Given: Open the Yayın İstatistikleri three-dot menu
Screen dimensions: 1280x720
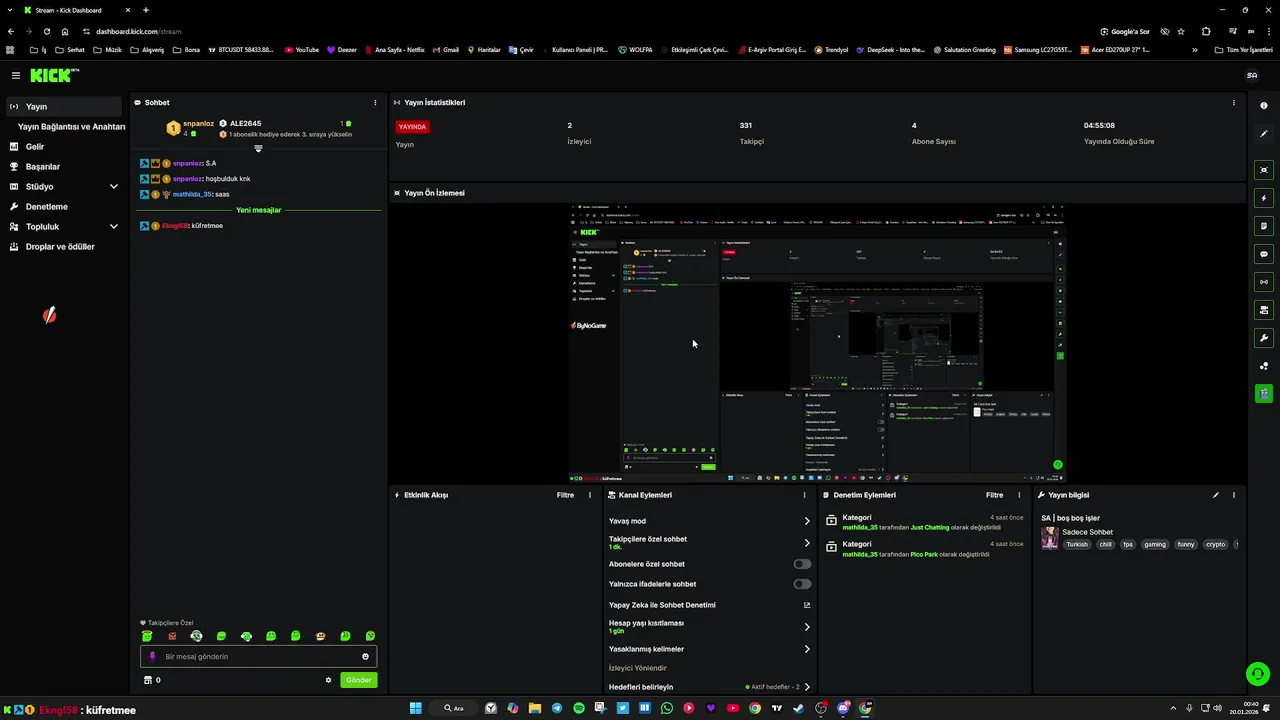Looking at the screenshot, I should [1233, 102].
